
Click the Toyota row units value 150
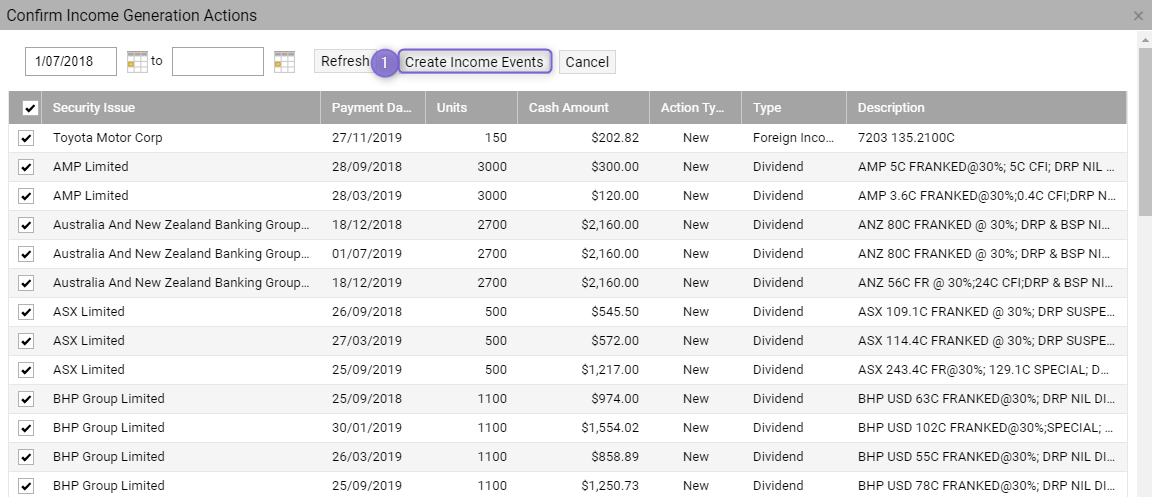(495, 137)
